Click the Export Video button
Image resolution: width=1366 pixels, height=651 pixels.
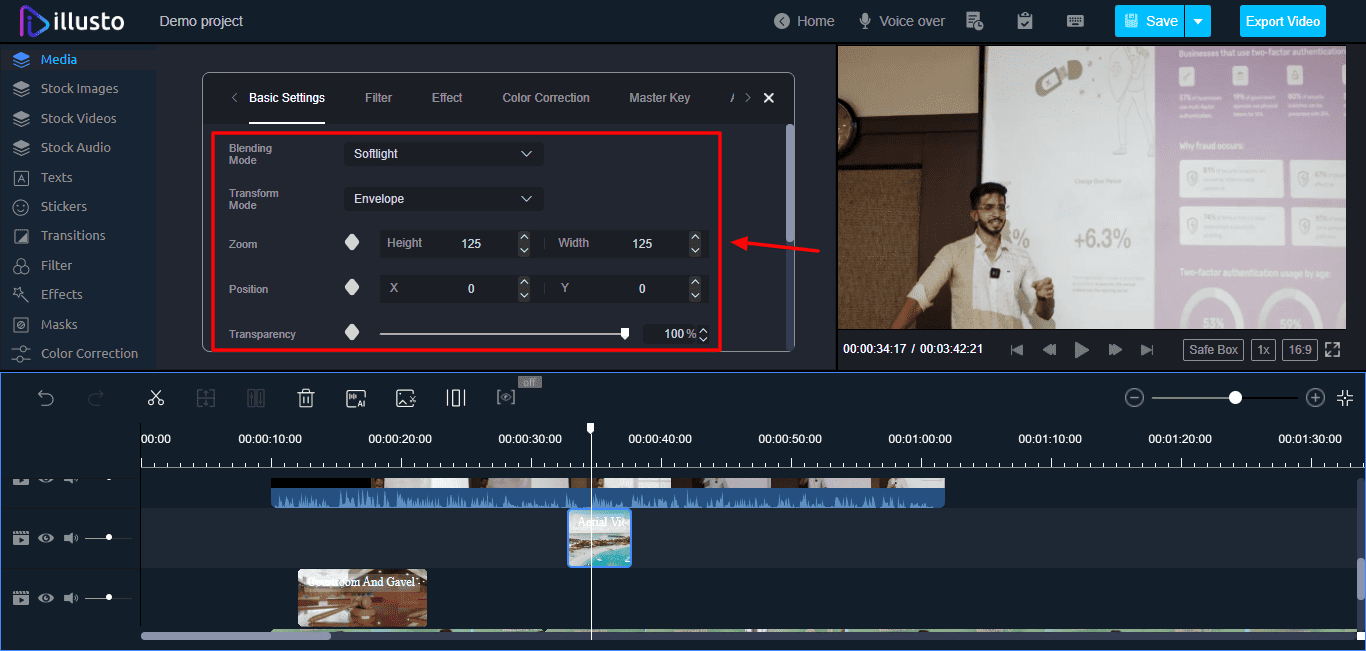click(x=1283, y=21)
